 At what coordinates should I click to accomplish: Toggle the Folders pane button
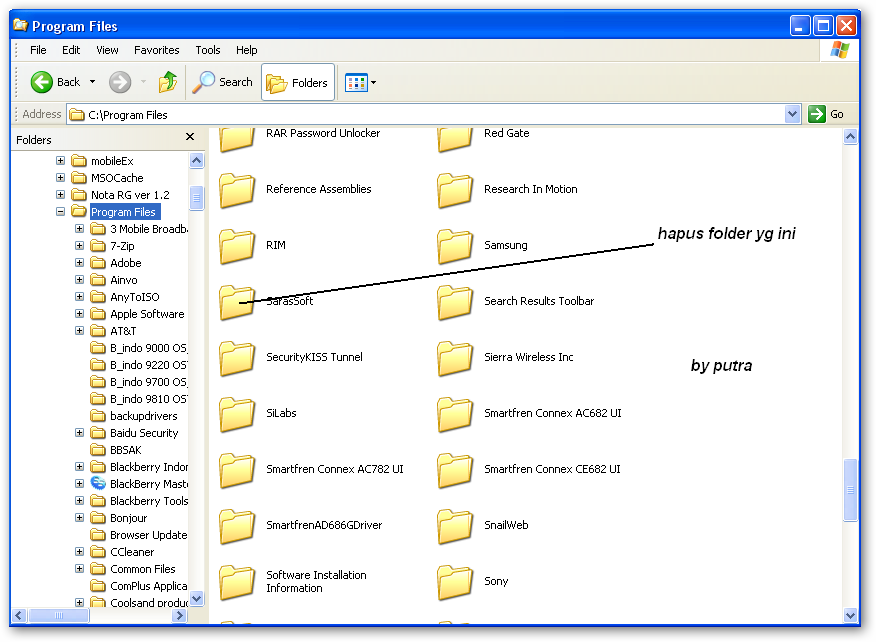click(298, 82)
